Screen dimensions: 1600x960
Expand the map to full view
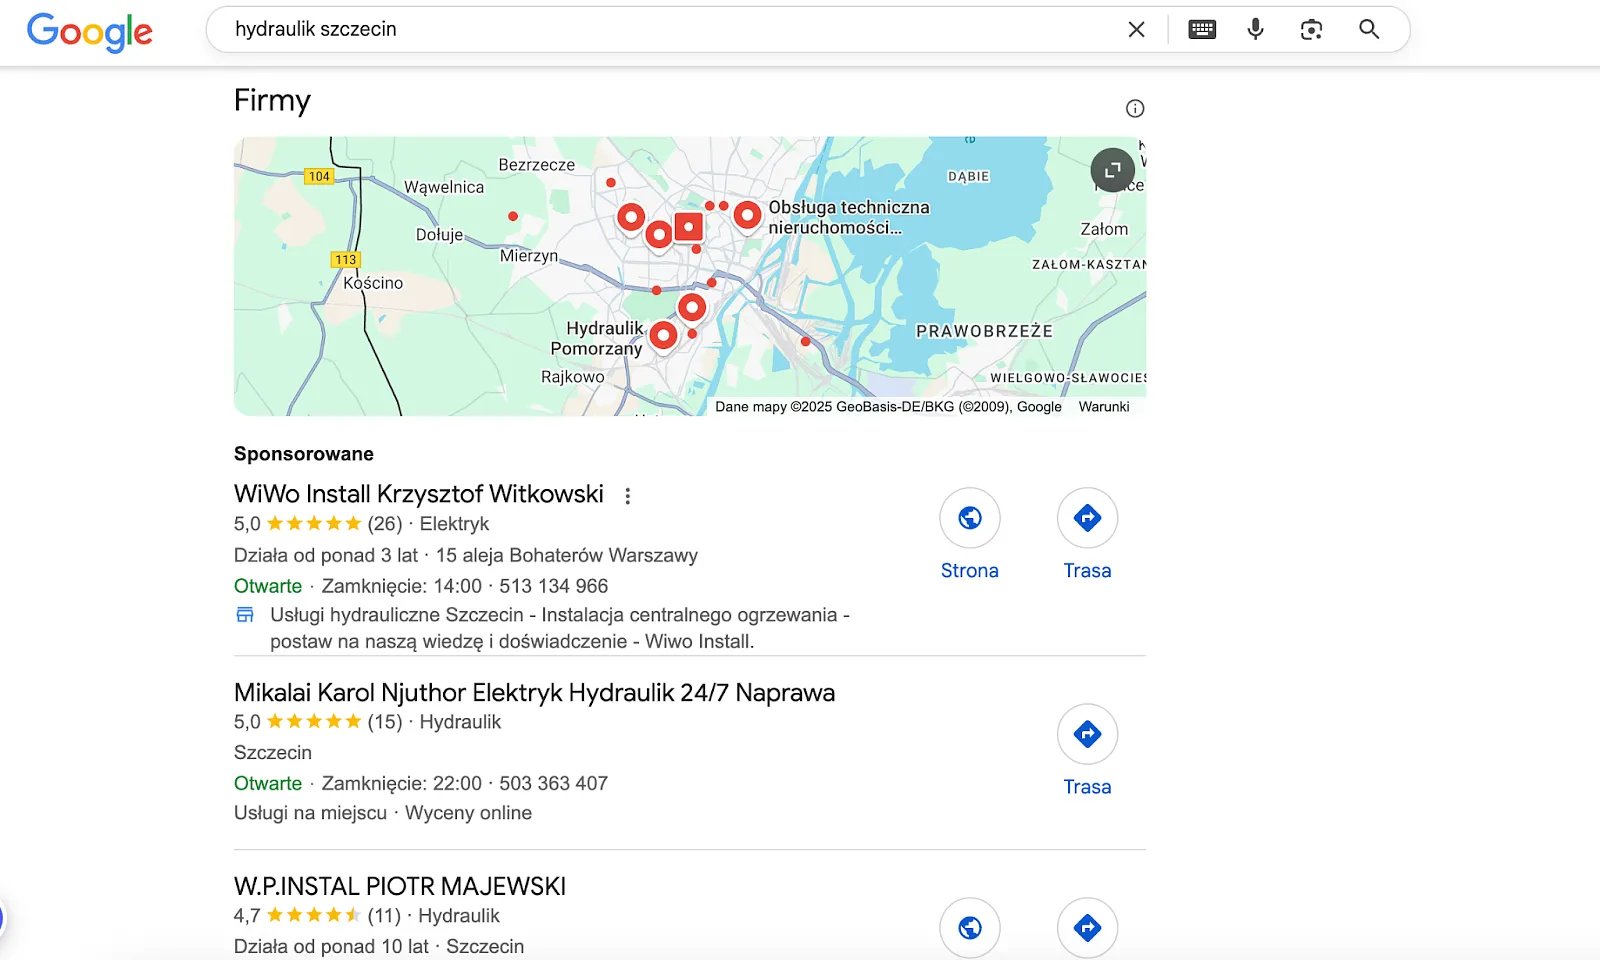point(1113,170)
